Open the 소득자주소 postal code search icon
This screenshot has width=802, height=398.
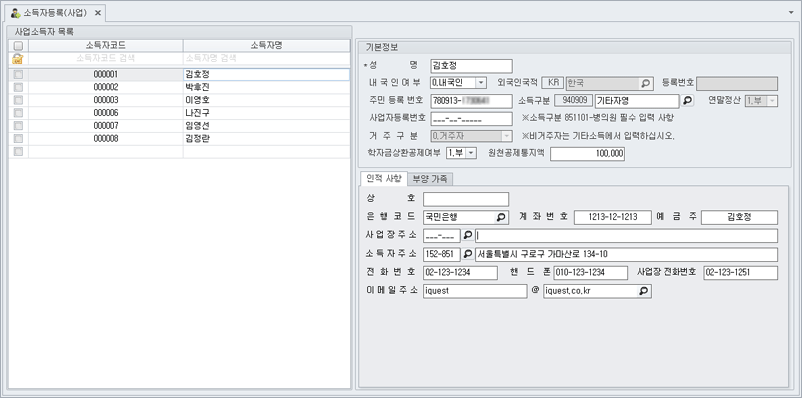tap(467, 254)
